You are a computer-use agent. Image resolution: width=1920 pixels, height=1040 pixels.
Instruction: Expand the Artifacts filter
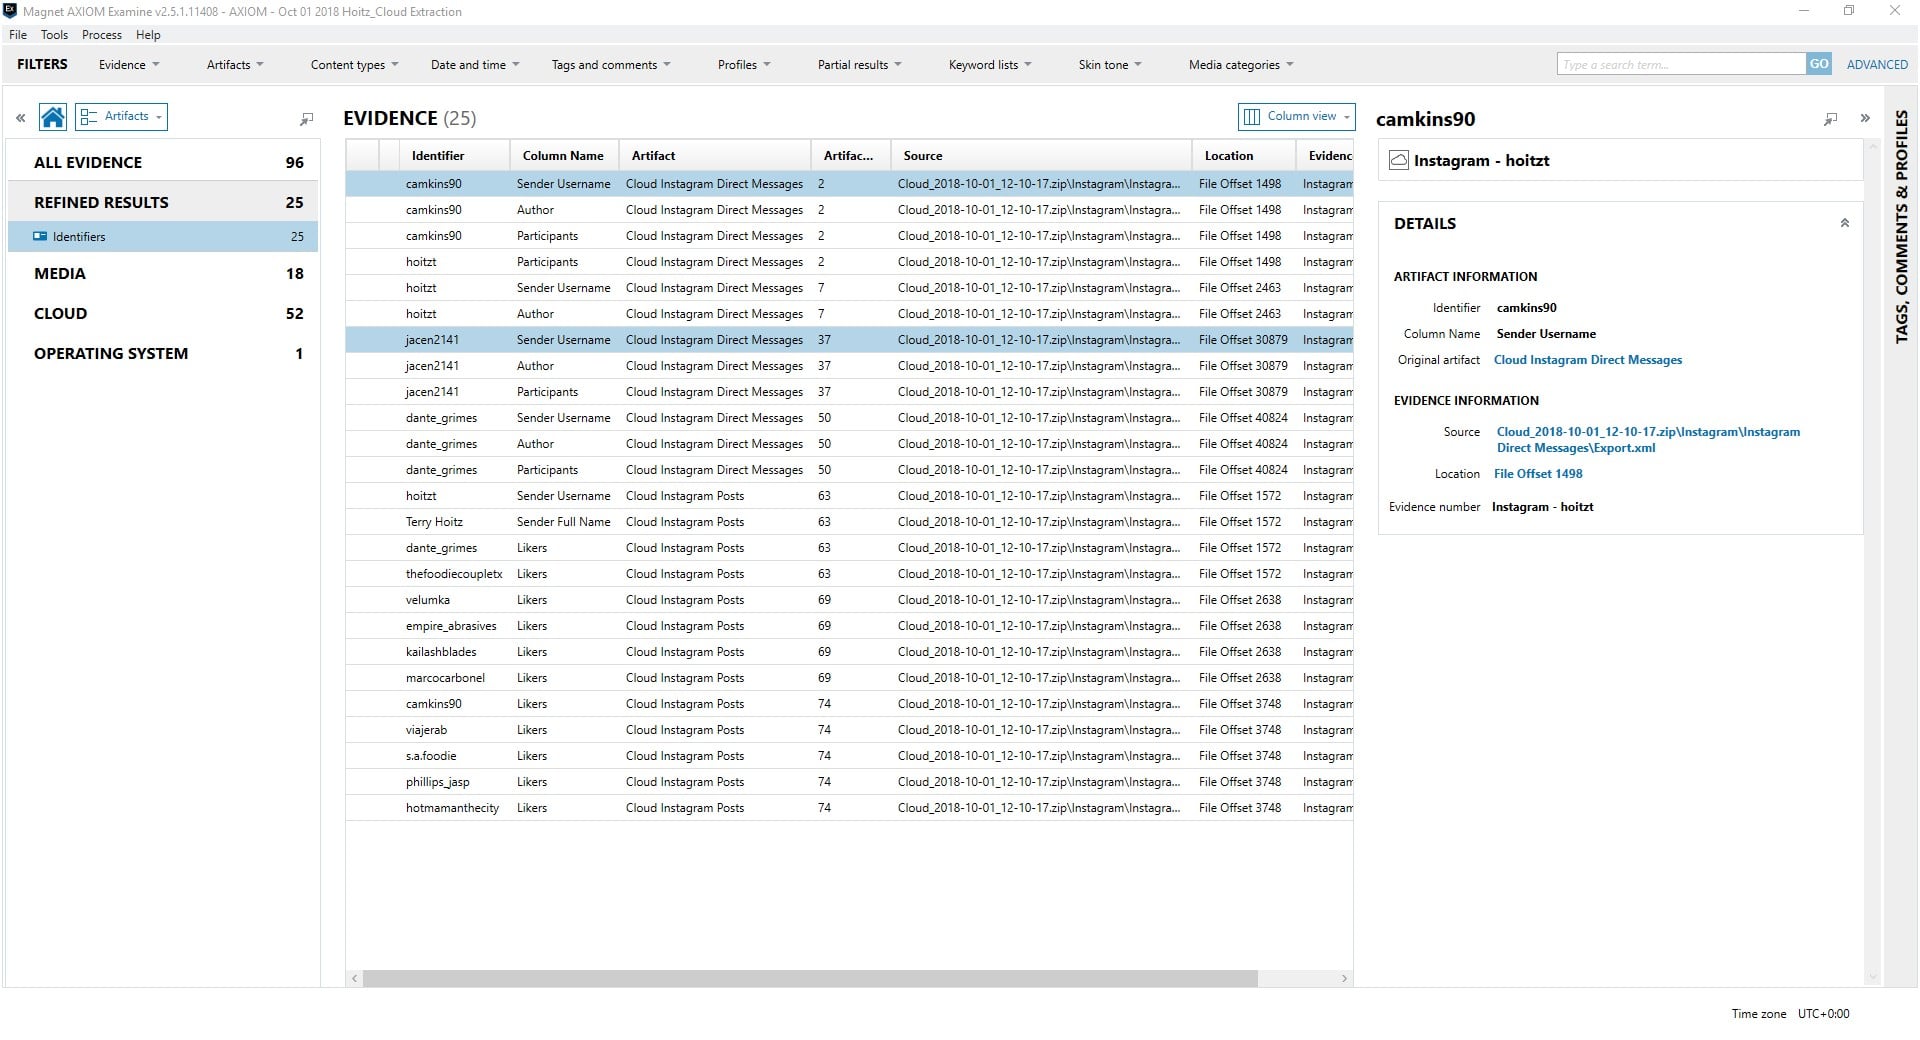pyautogui.click(x=235, y=65)
